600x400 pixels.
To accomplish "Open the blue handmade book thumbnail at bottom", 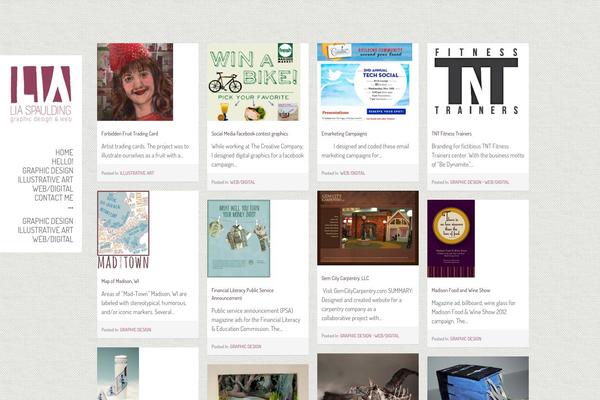I will point(478,378).
